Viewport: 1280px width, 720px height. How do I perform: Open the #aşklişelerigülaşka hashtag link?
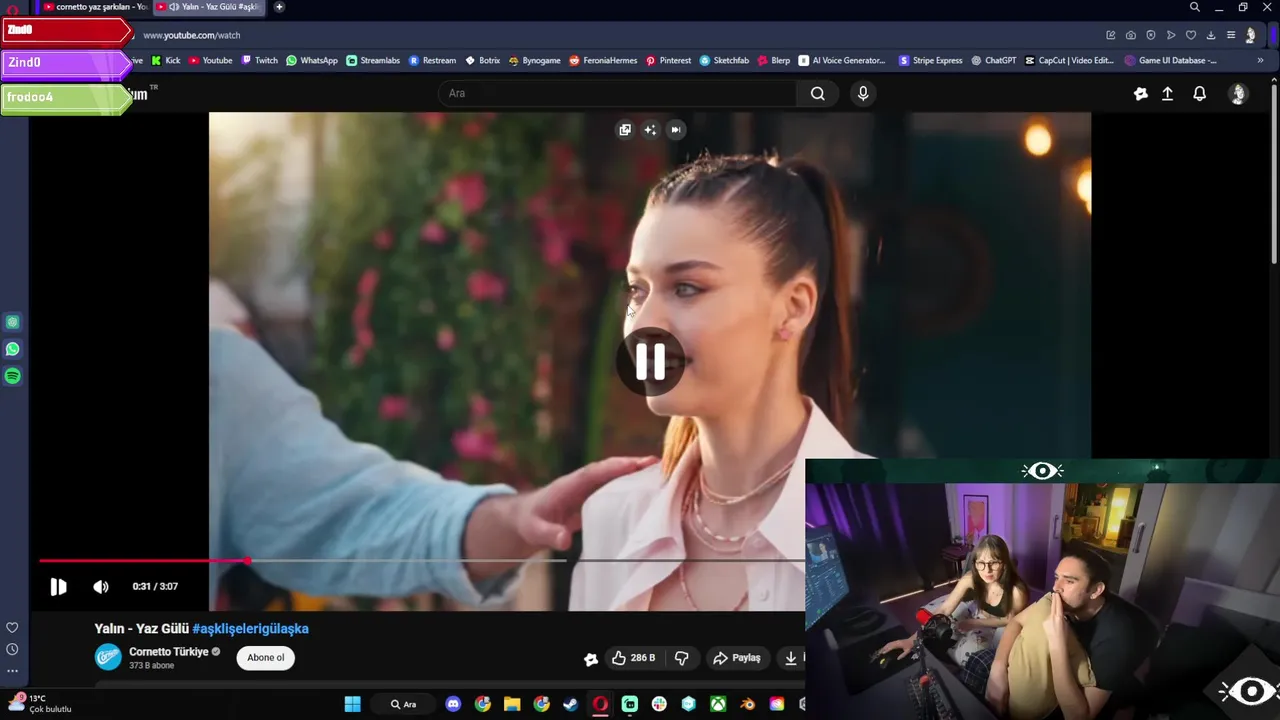coord(251,629)
